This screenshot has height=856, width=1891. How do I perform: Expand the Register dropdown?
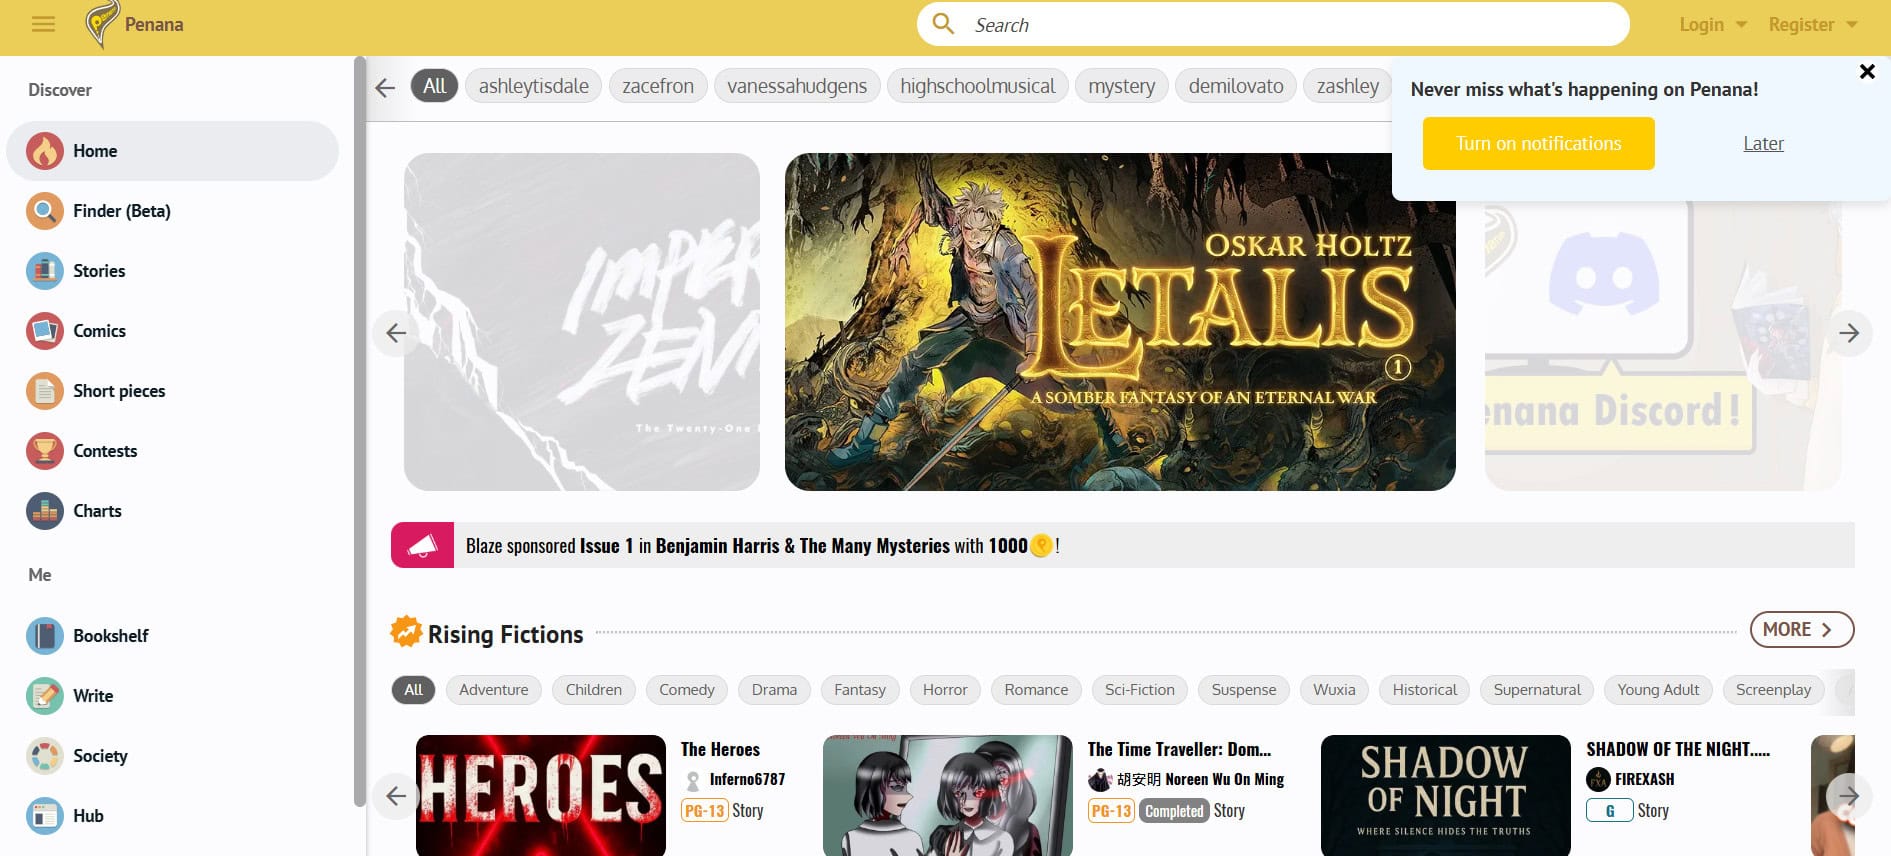pyautogui.click(x=1811, y=25)
